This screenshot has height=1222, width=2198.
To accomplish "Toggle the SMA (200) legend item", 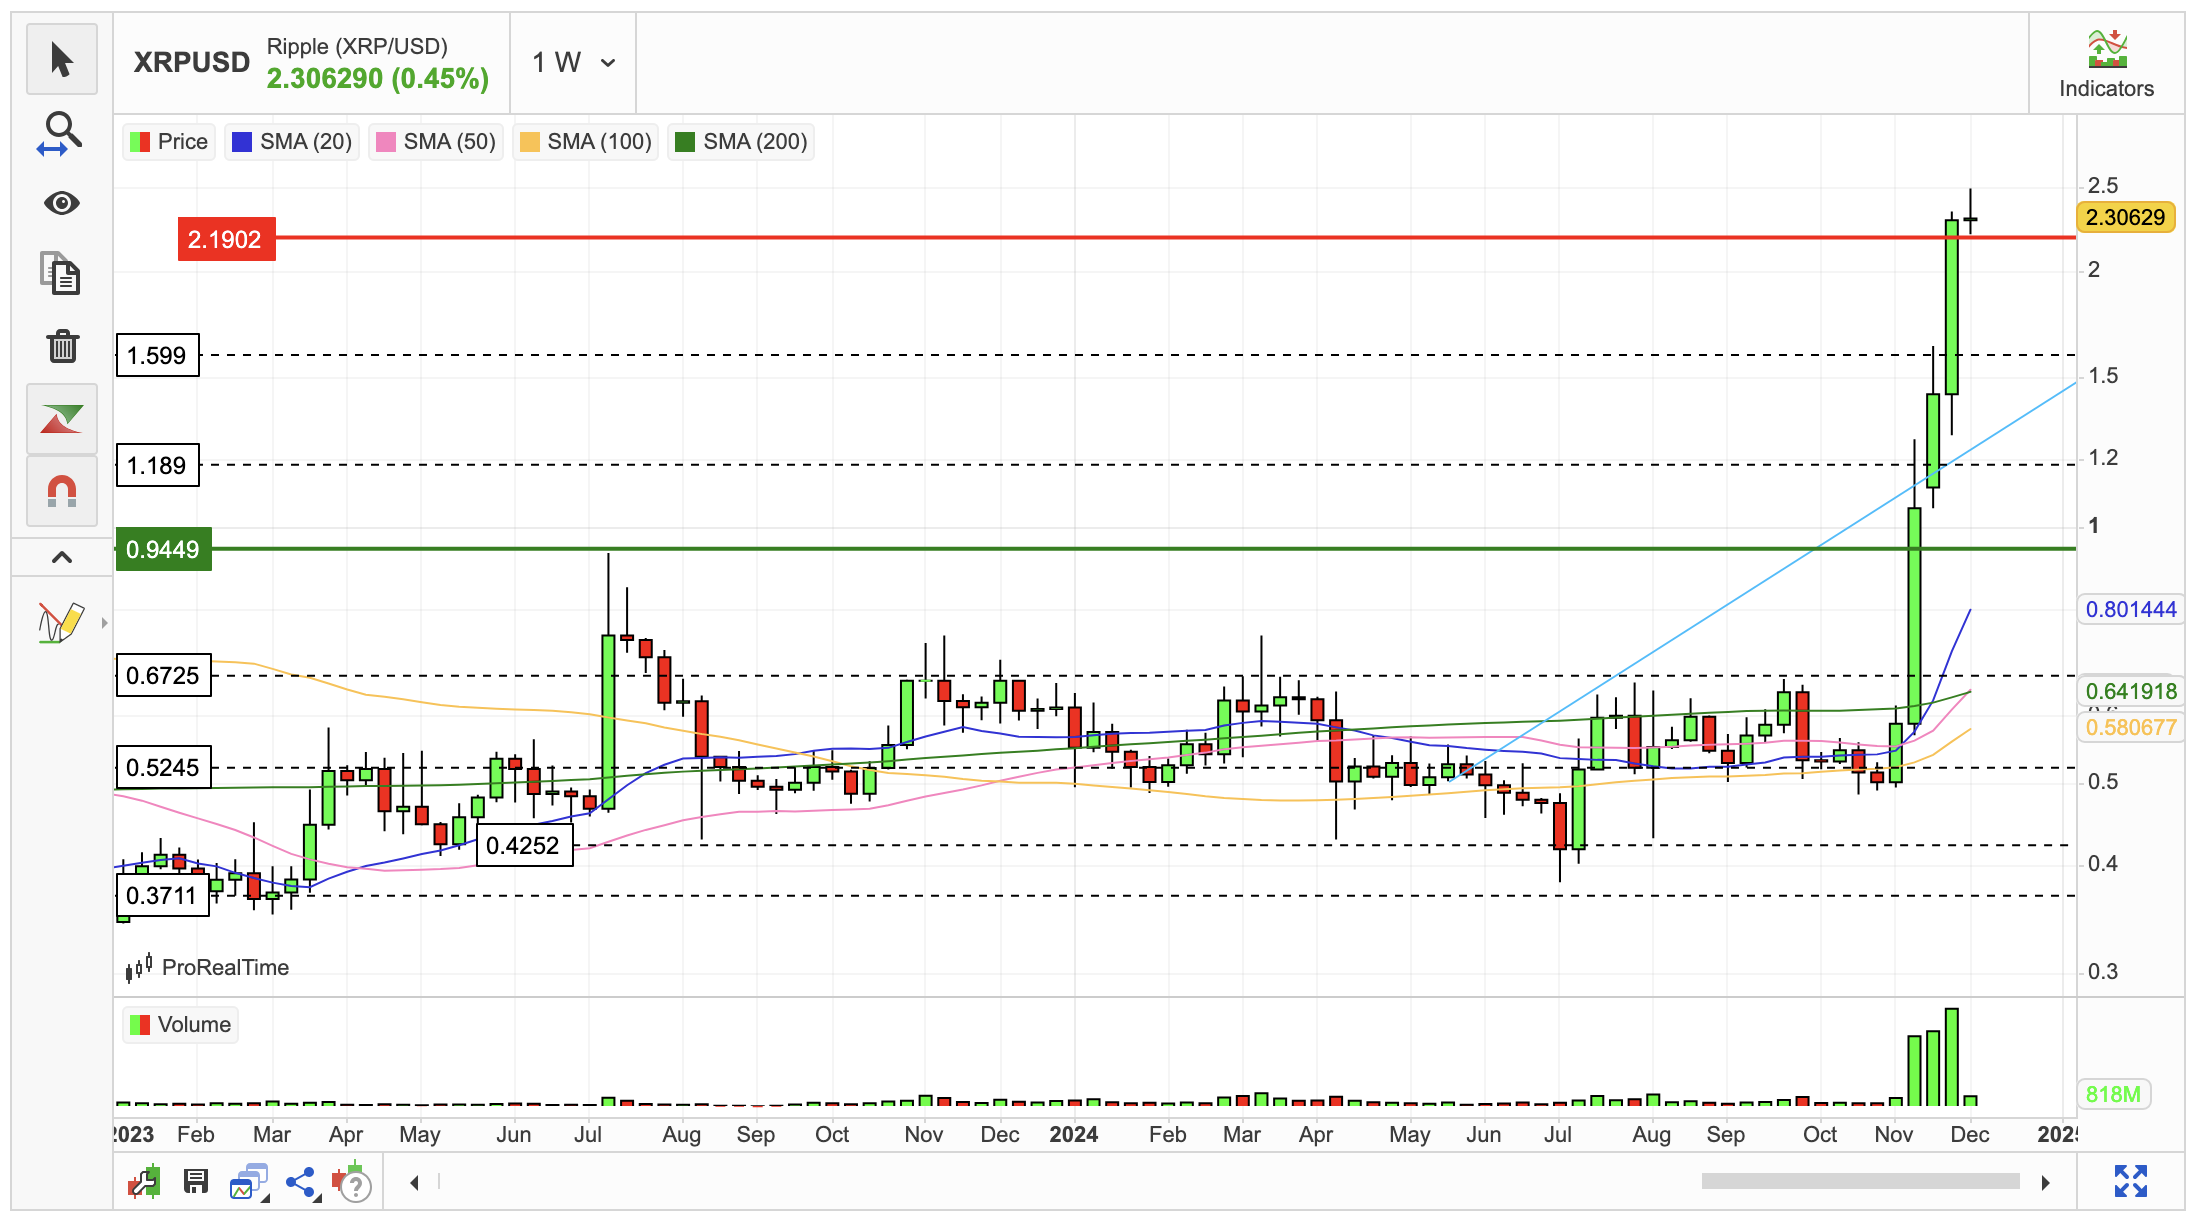I will tap(741, 142).
